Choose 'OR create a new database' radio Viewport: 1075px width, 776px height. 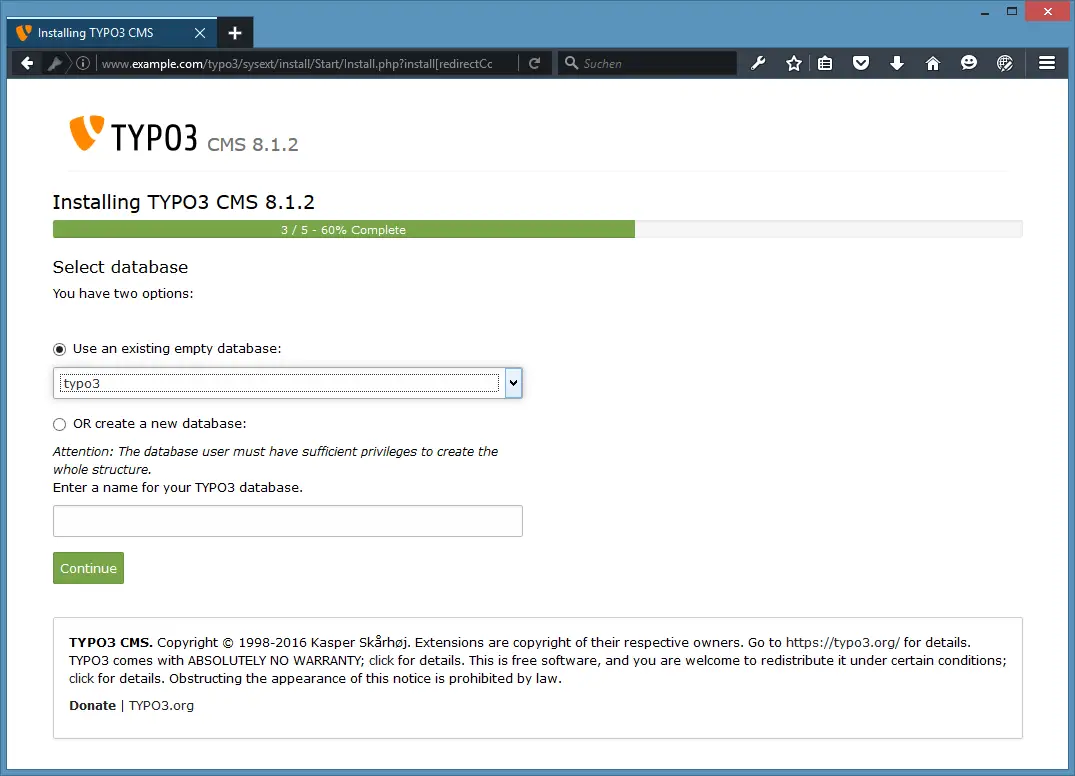pyautogui.click(x=60, y=424)
